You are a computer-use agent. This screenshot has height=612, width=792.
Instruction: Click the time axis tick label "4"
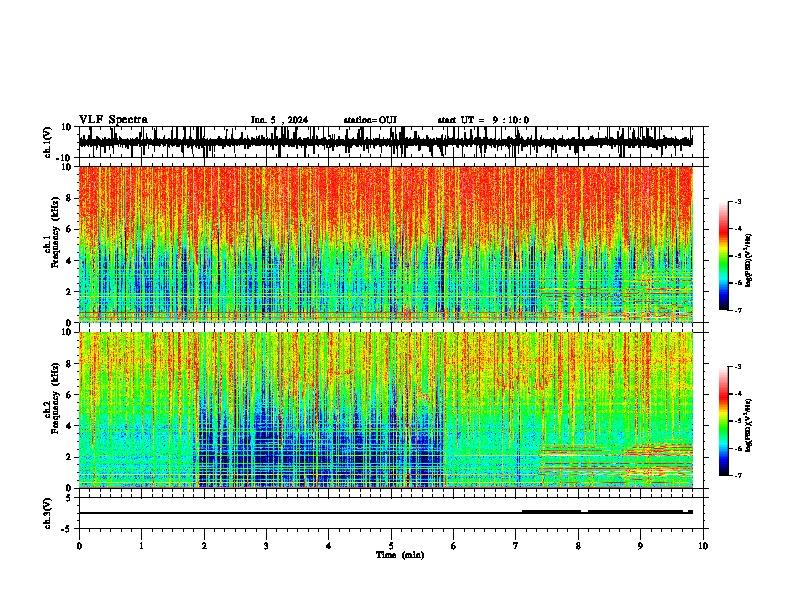[329, 546]
